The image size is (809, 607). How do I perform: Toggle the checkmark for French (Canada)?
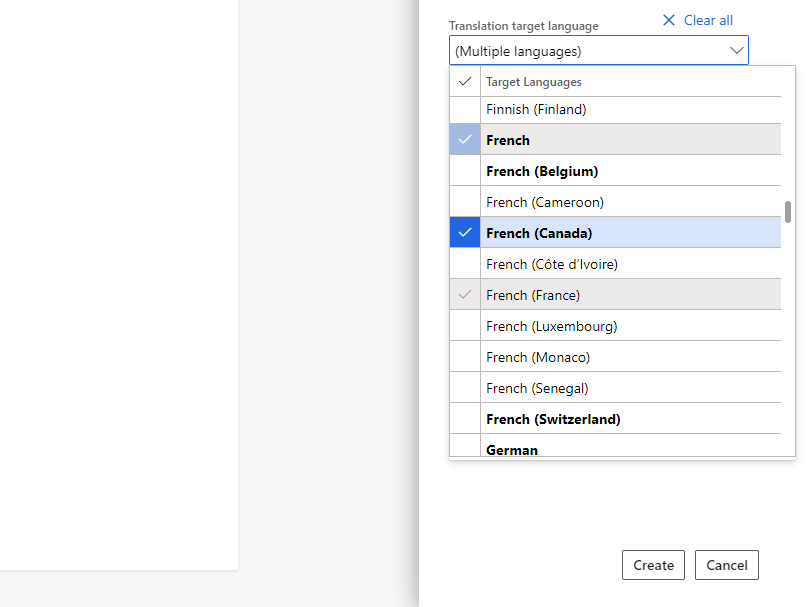tap(464, 232)
